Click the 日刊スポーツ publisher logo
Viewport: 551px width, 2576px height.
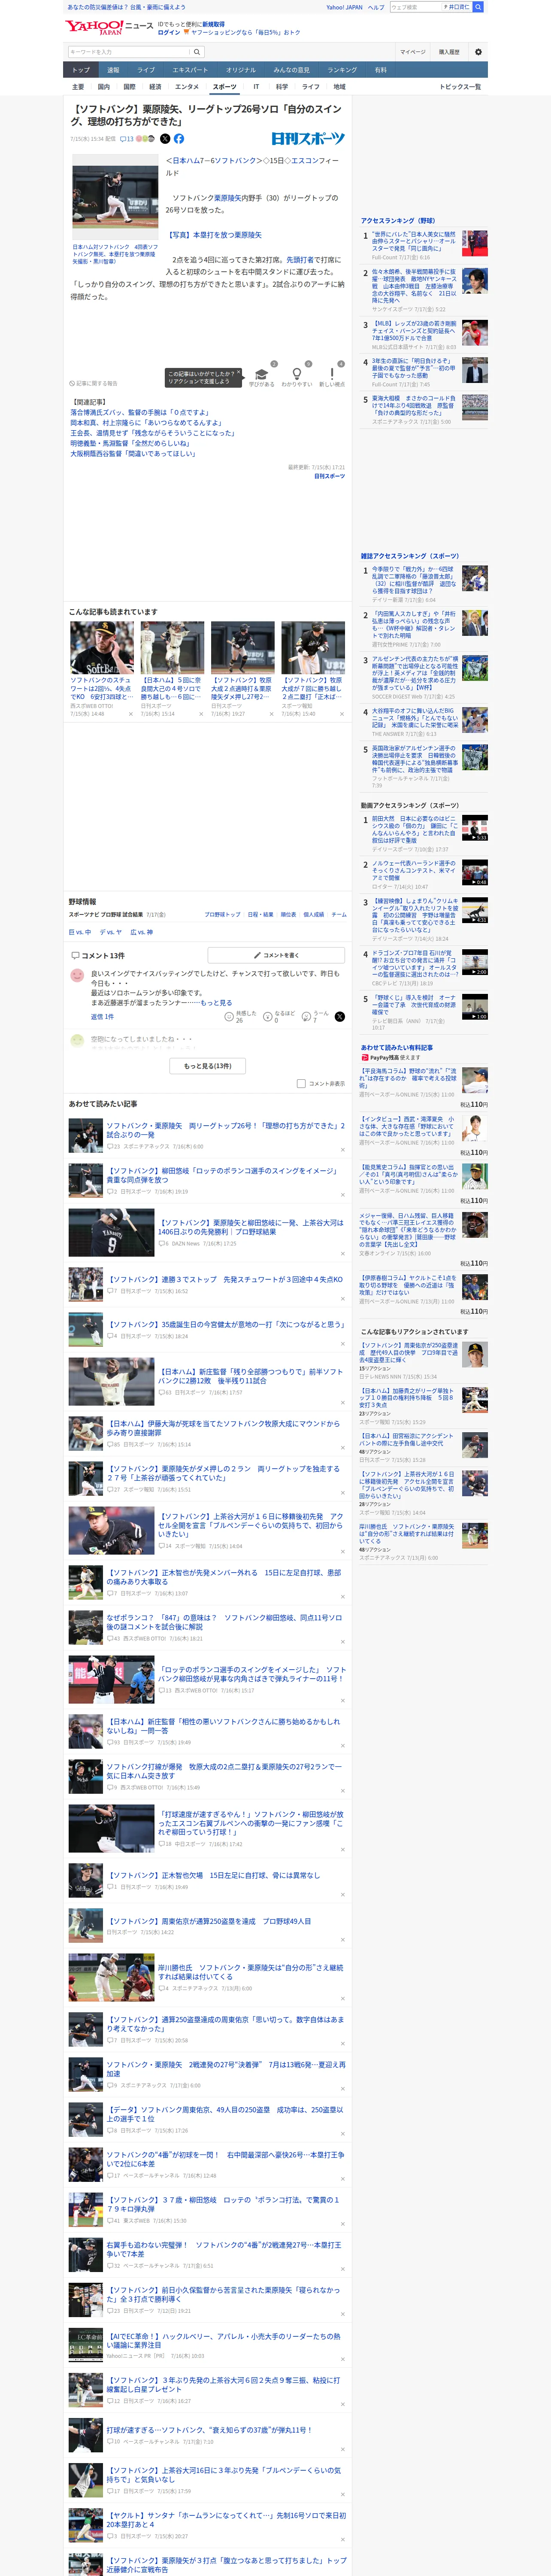coord(308,139)
